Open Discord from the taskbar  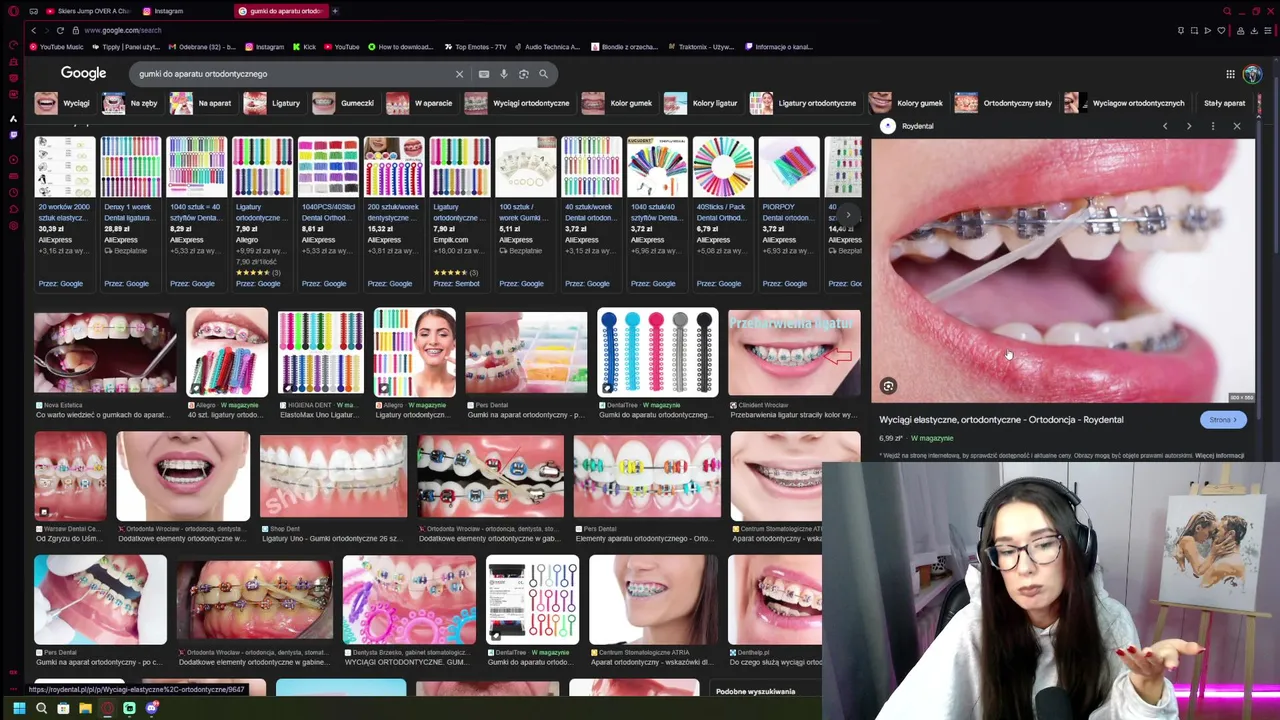152,708
